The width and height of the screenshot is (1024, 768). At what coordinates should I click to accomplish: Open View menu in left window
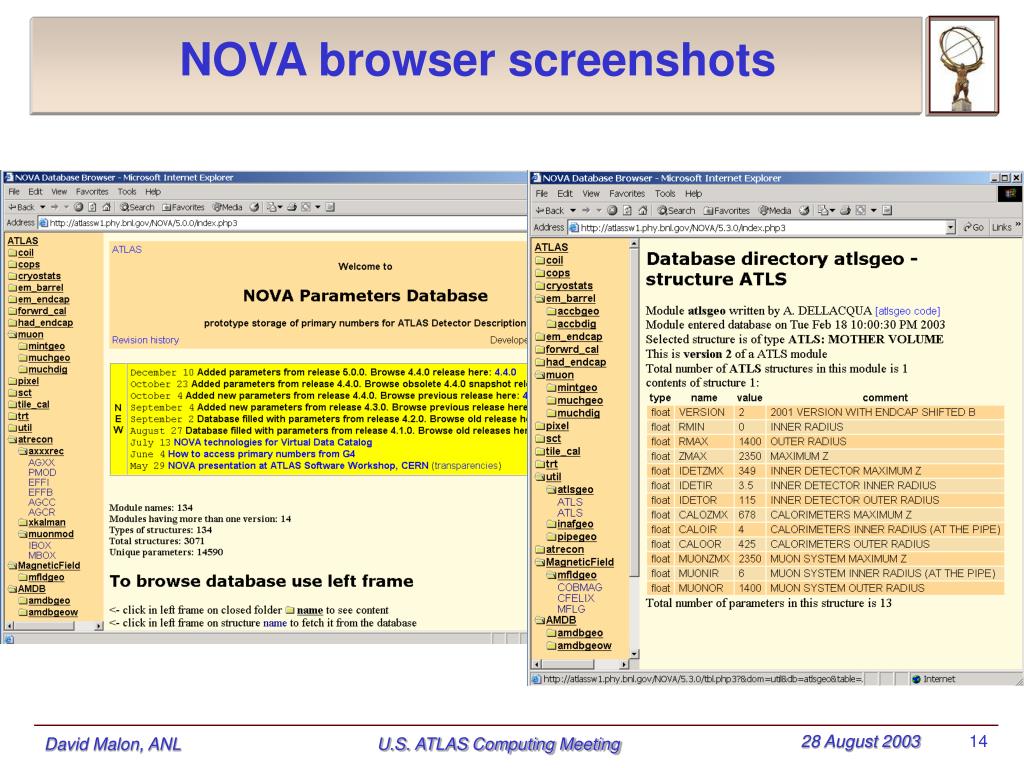pyautogui.click(x=59, y=192)
